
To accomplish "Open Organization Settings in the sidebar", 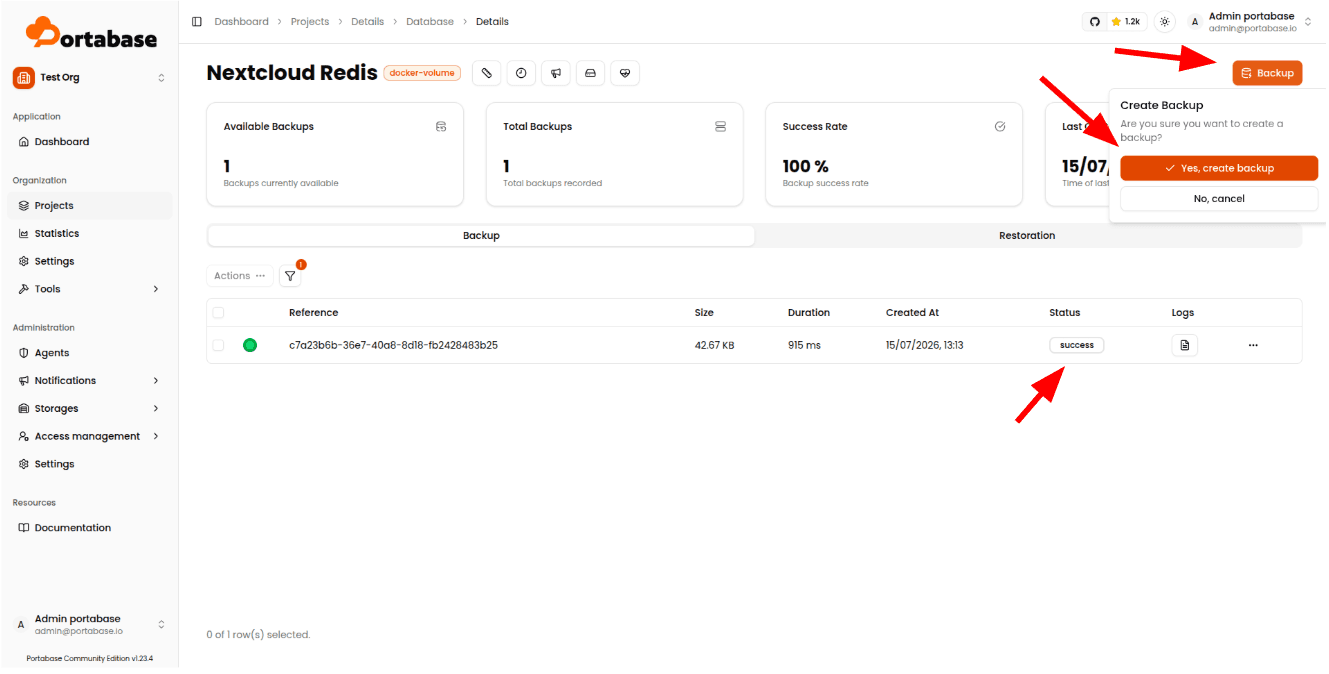I will (89, 261).
